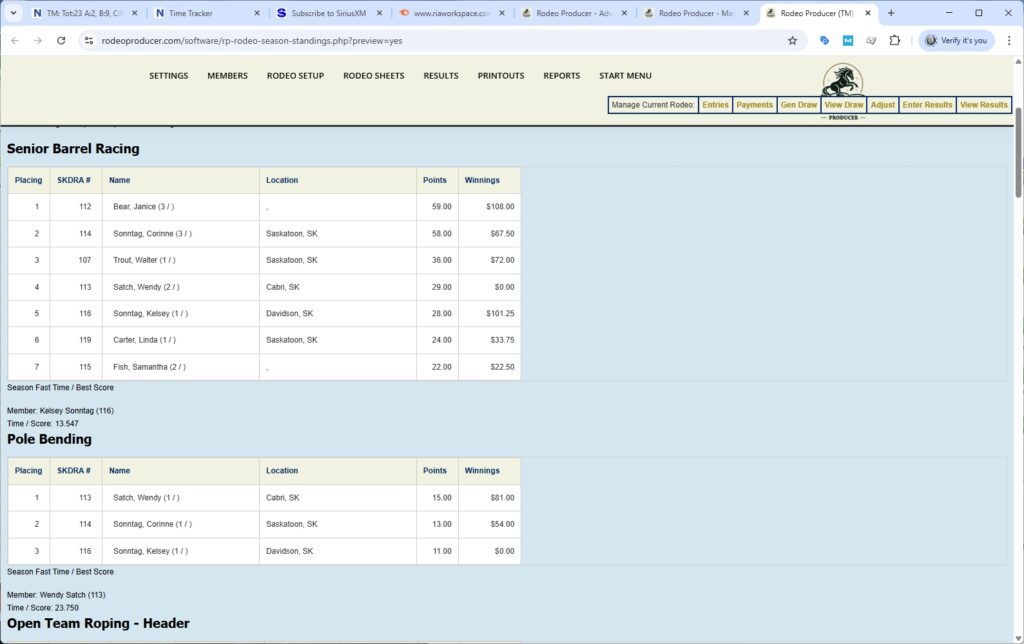Click the site information icon in address bar
Screen dimensions: 1024x644
tap(89, 41)
